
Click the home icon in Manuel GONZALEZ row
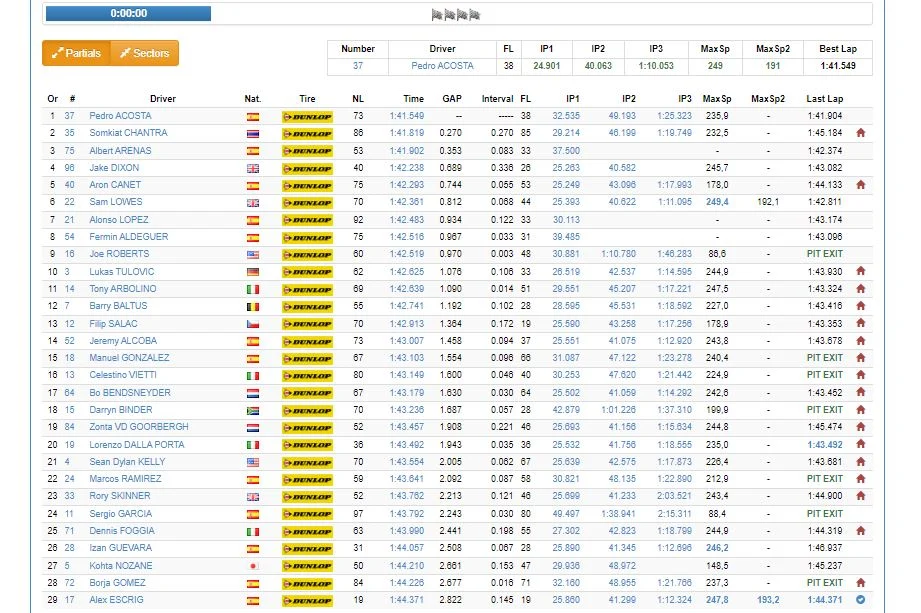coord(861,357)
